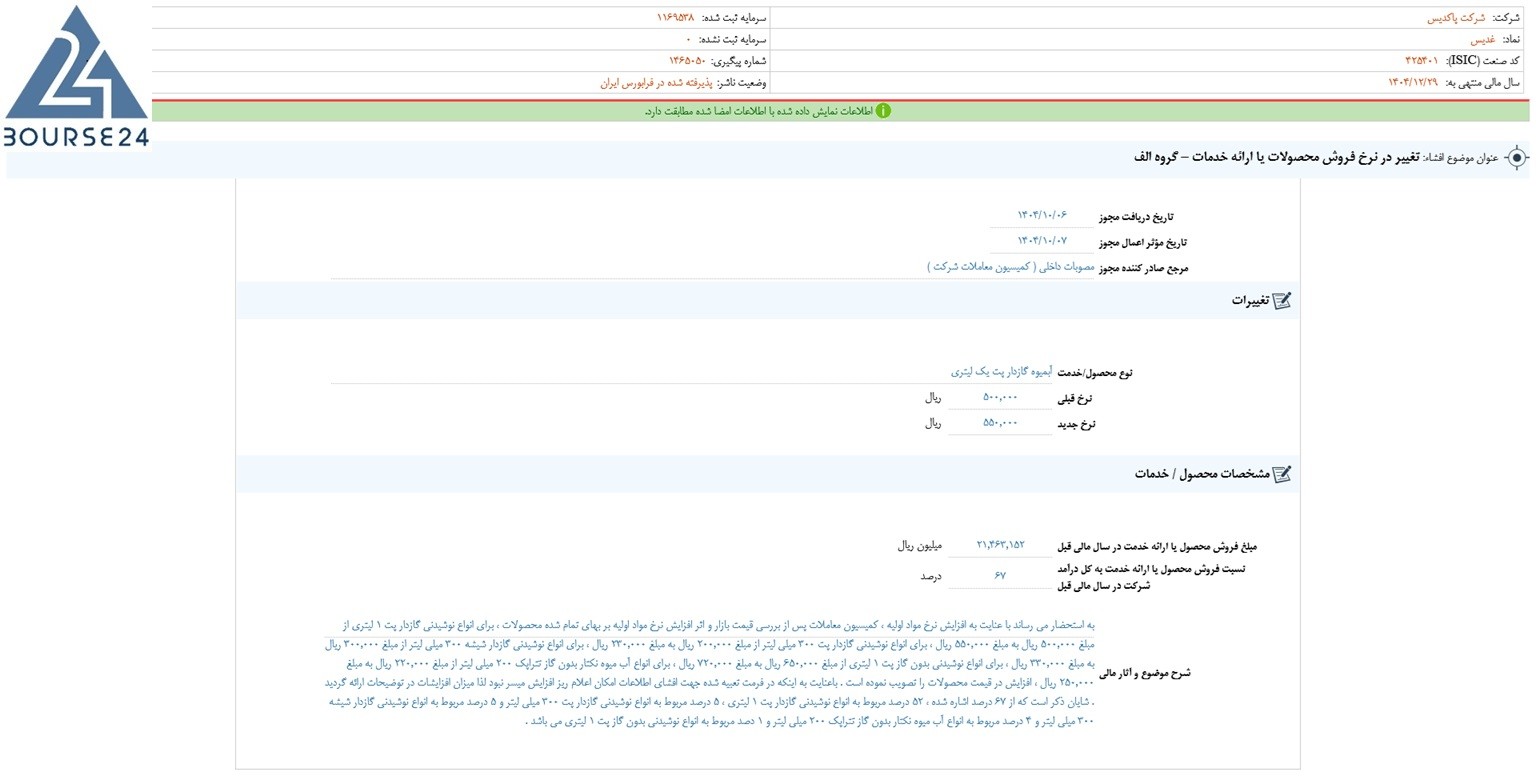Select the ISIC industry code ۴۲۵۴۰۱
The width and height of the screenshot is (1536, 776).
pyautogui.click(x=1421, y=61)
